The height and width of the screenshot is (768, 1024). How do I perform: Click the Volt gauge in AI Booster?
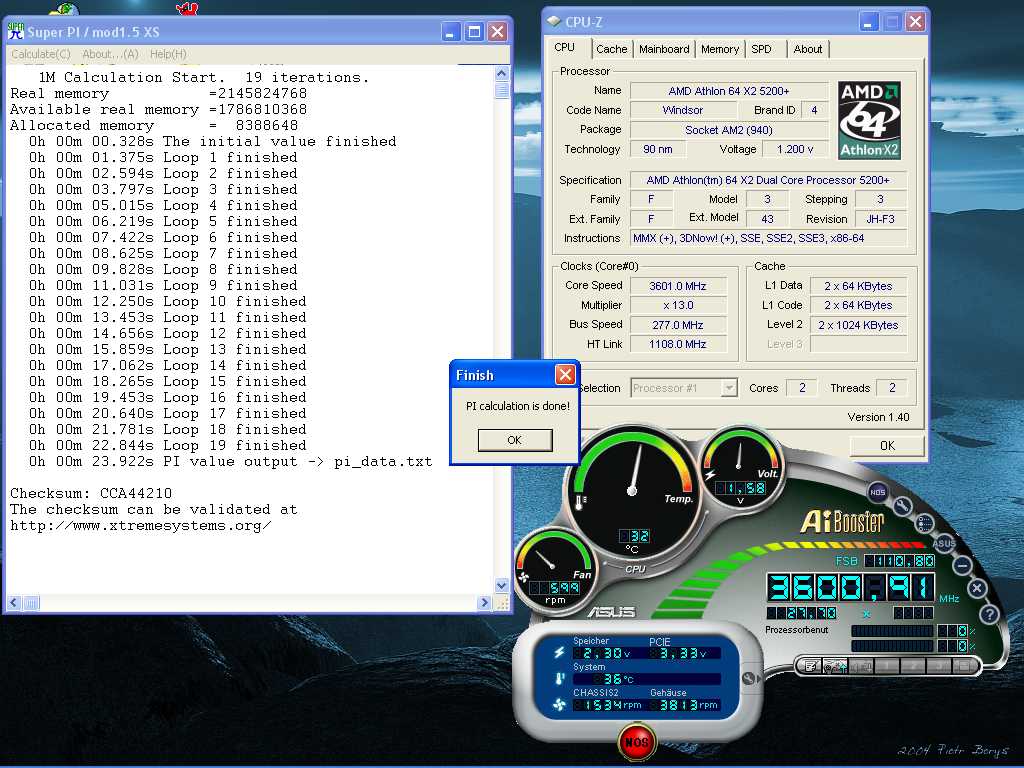(740, 468)
